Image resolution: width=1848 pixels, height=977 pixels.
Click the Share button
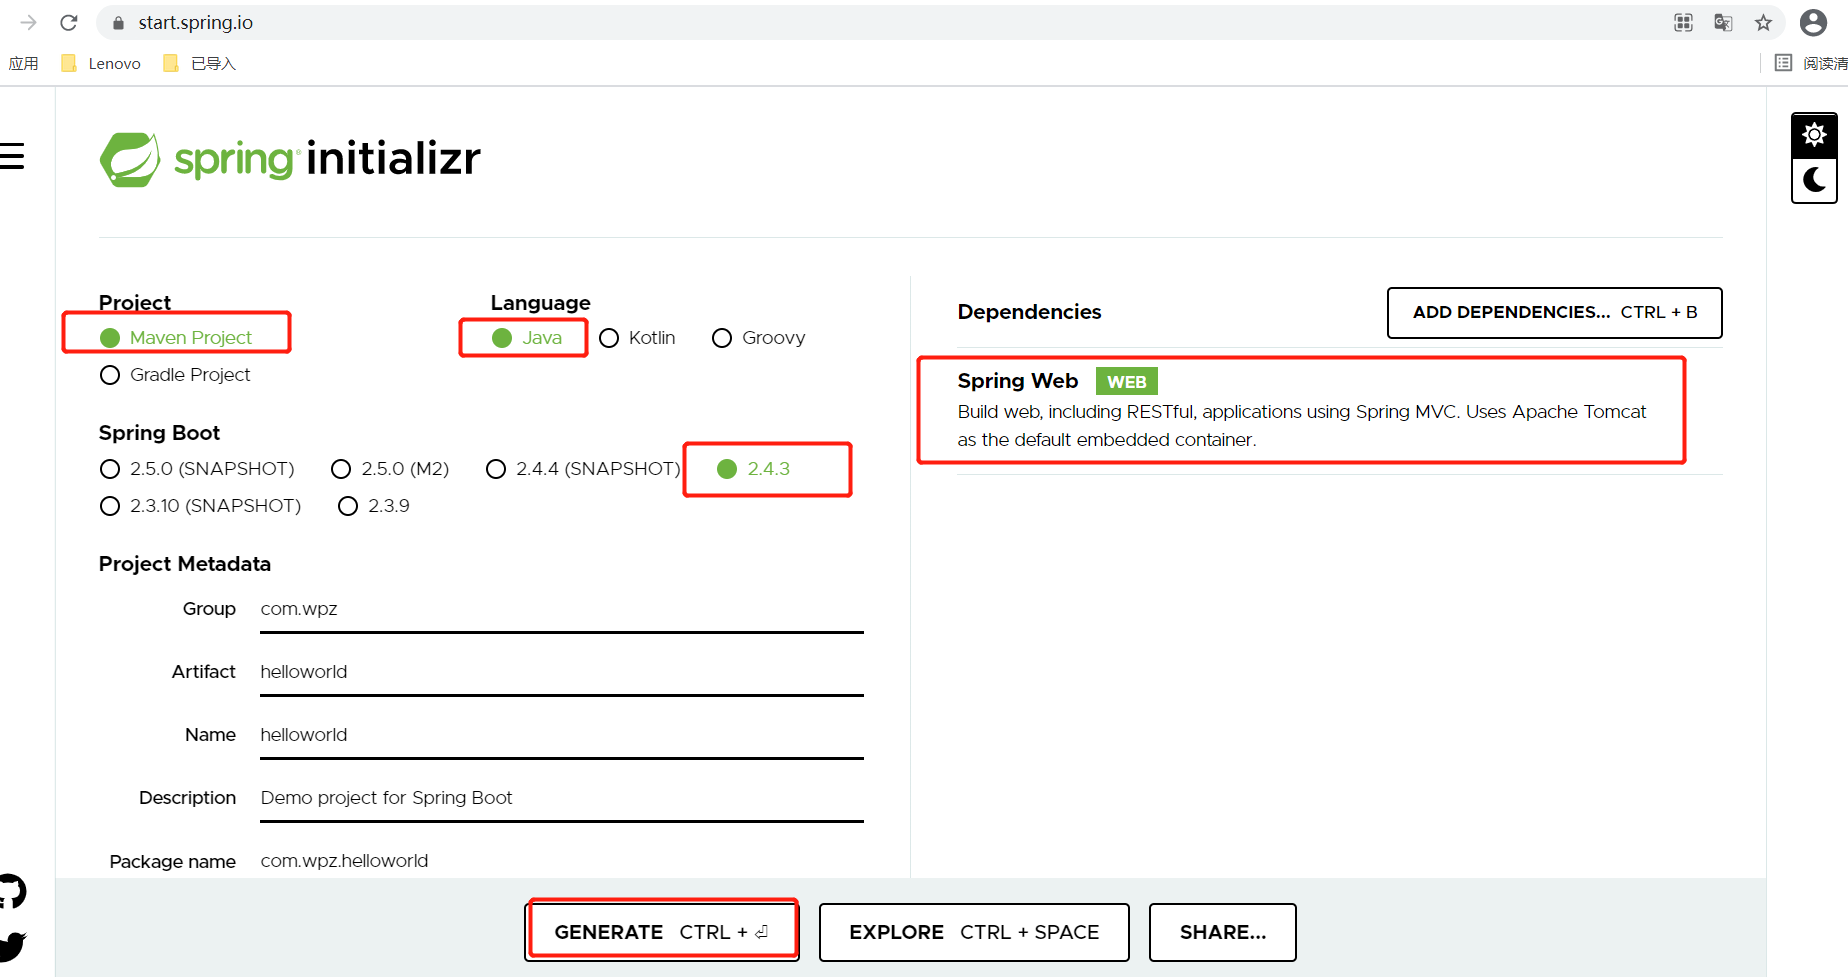pos(1223,932)
